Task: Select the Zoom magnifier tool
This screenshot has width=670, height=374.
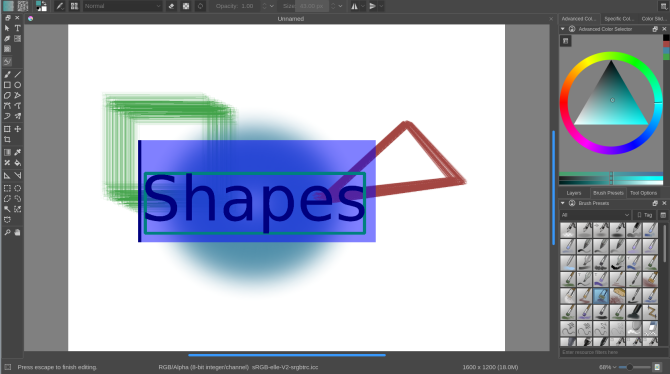Action: coord(7,233)
